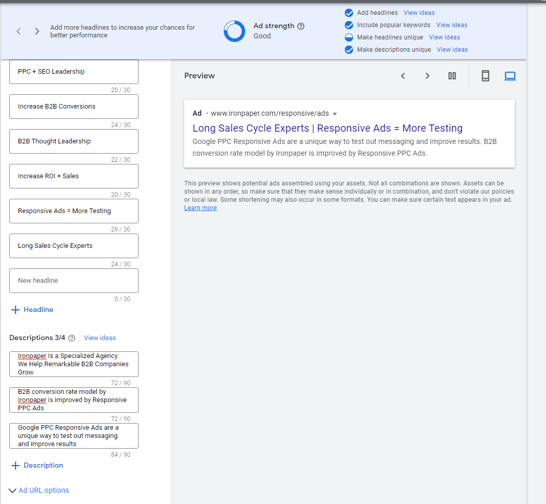This screenshot has height=504, width=546.
Task: Go to next suggestion in top banner
Action: tap(37, 31)
